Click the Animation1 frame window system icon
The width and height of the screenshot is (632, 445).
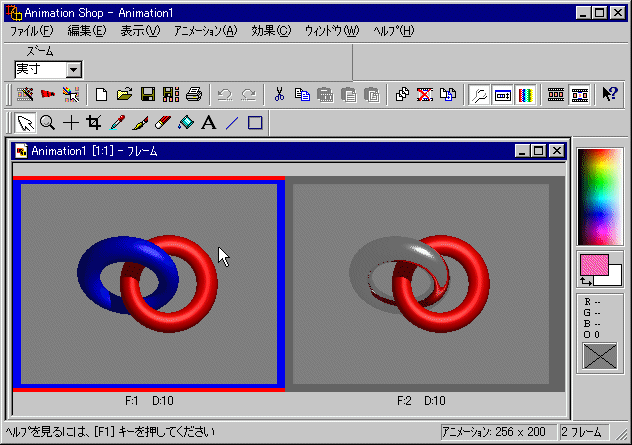pos(21,151)
